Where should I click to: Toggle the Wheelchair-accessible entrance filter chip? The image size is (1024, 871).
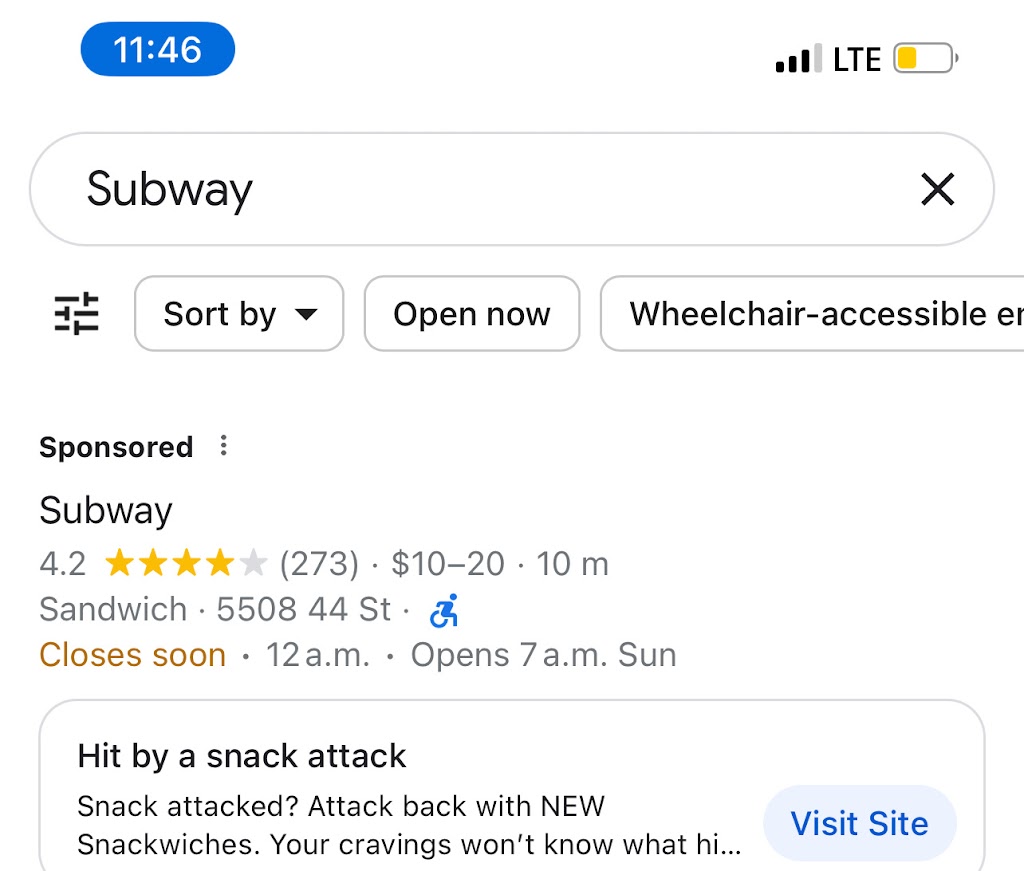coord(812,313)
